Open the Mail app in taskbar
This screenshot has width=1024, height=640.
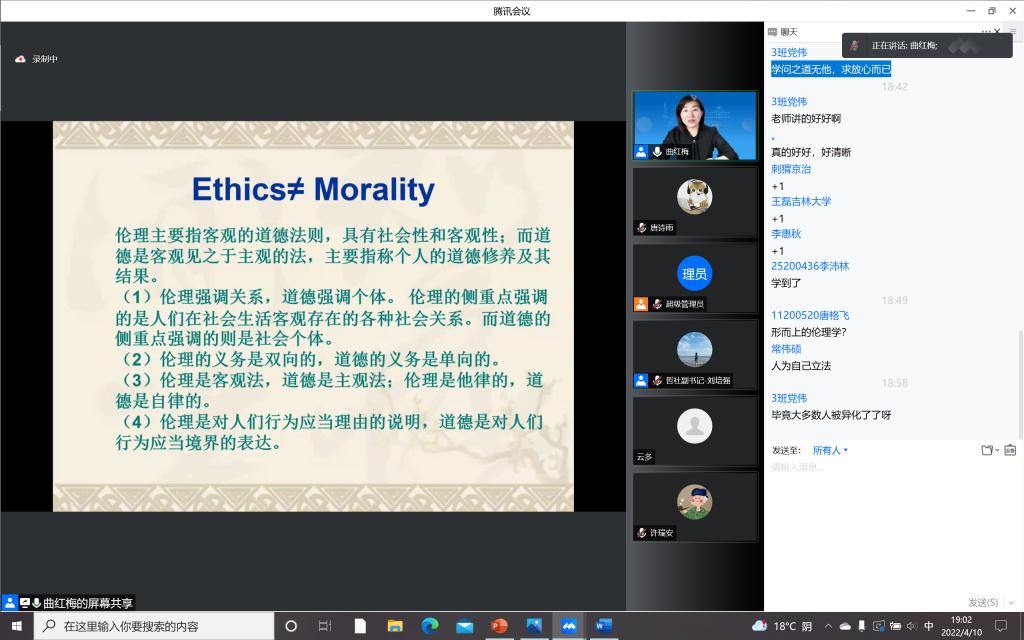tap(464, 626)
